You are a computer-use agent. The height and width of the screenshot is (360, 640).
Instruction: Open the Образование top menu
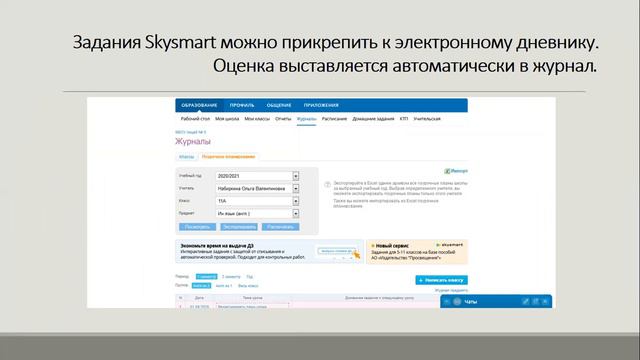coord(199,105)
